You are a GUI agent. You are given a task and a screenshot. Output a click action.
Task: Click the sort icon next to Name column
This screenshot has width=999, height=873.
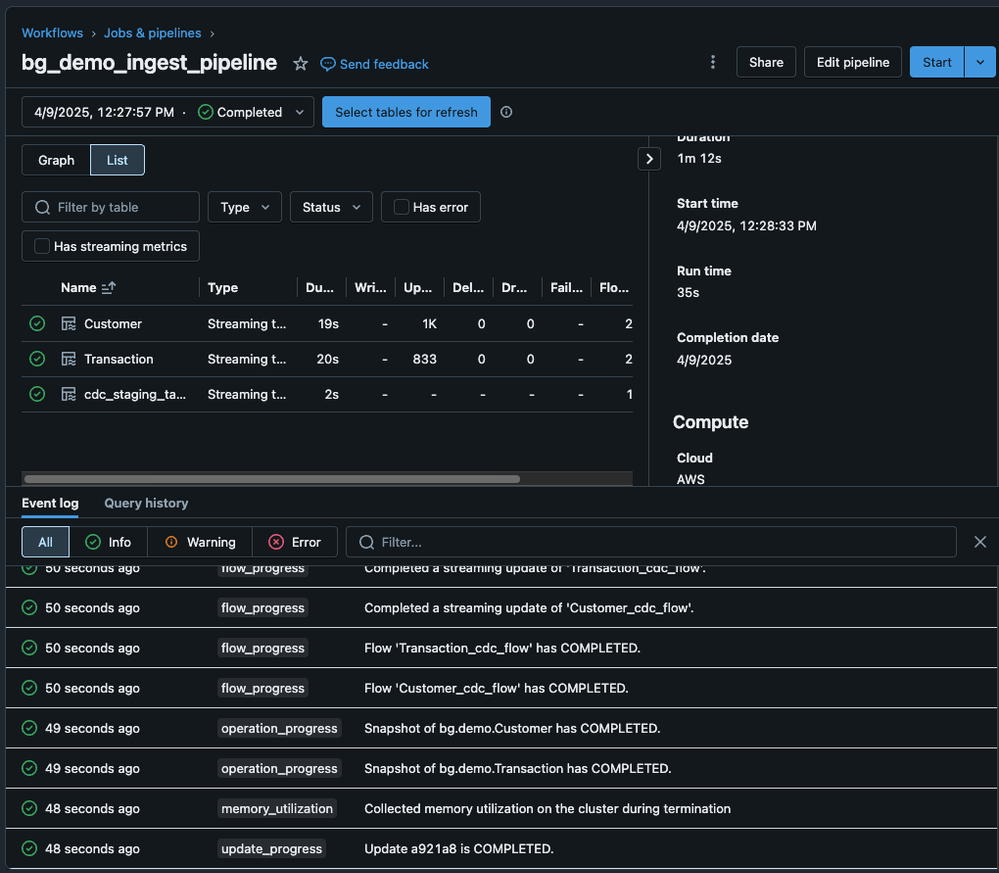coord(108,288)
